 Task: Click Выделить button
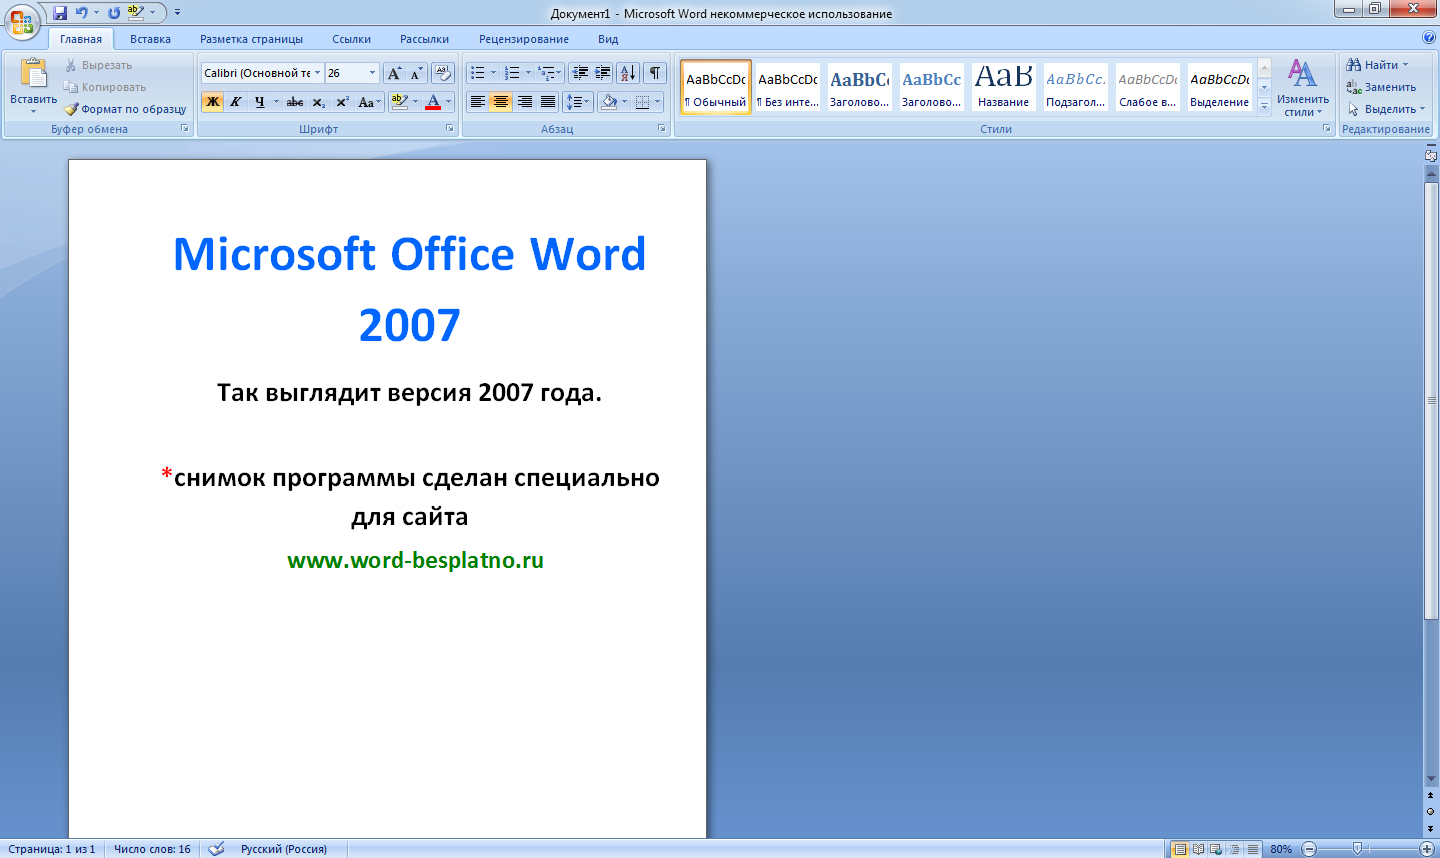coord(1386,109)
